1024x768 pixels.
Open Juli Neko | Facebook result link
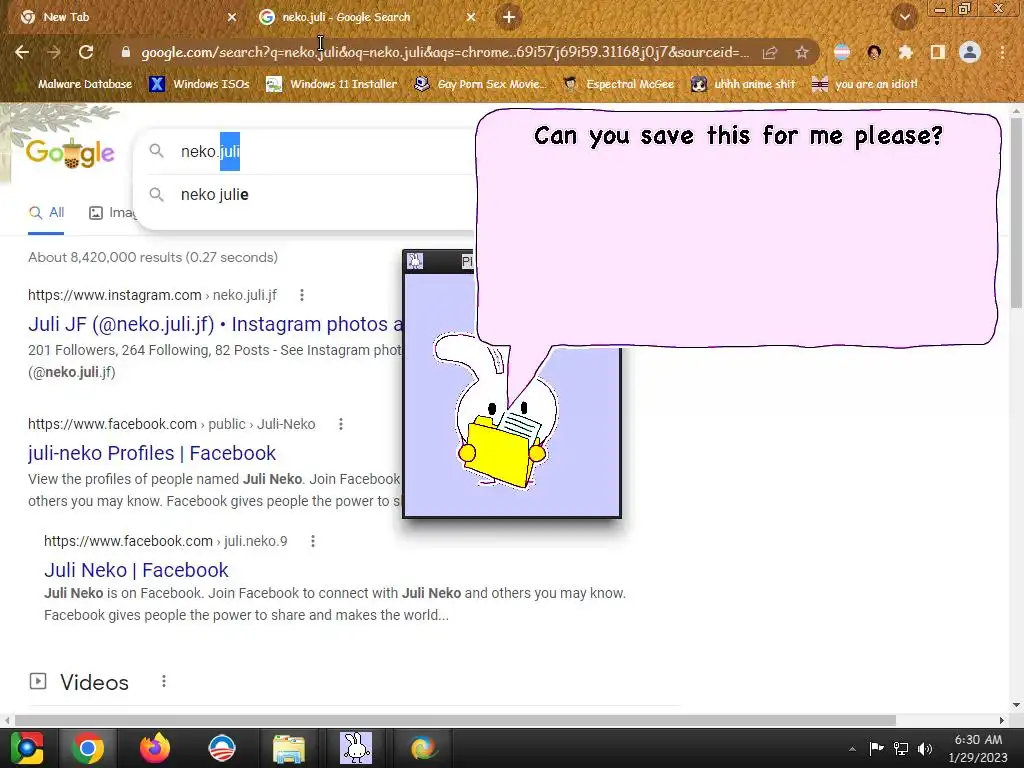(136, 570)
